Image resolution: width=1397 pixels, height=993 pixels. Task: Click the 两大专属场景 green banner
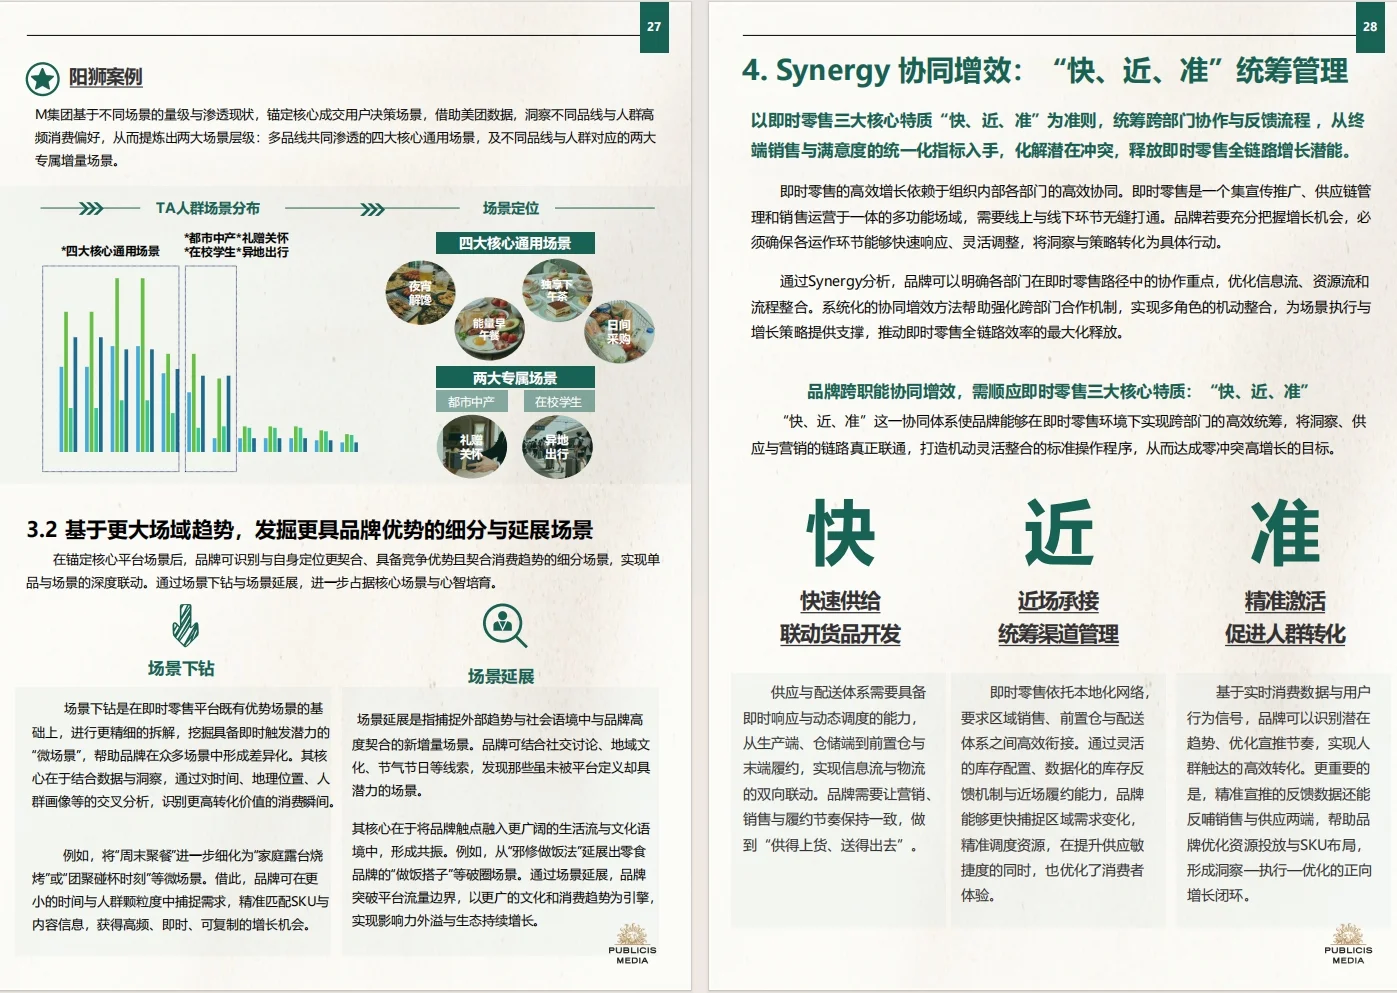pyautogui.click(x=515, y=378)
